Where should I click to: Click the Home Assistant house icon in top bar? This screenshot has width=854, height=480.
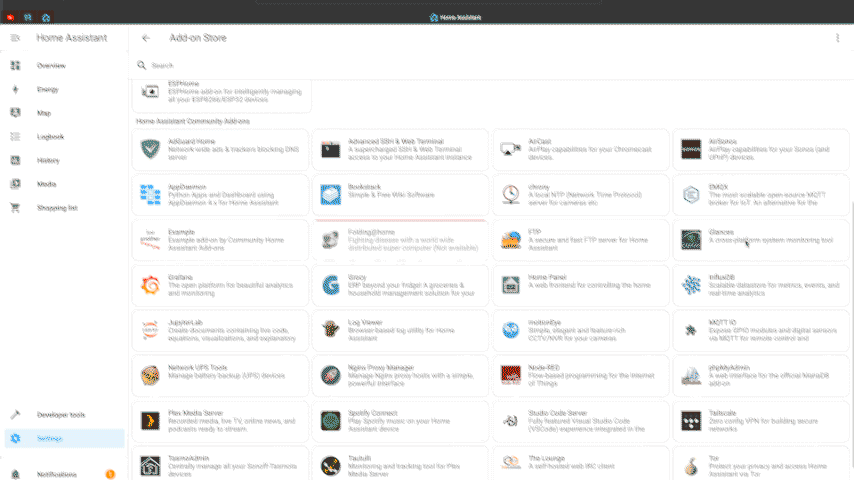coord(46,17)
